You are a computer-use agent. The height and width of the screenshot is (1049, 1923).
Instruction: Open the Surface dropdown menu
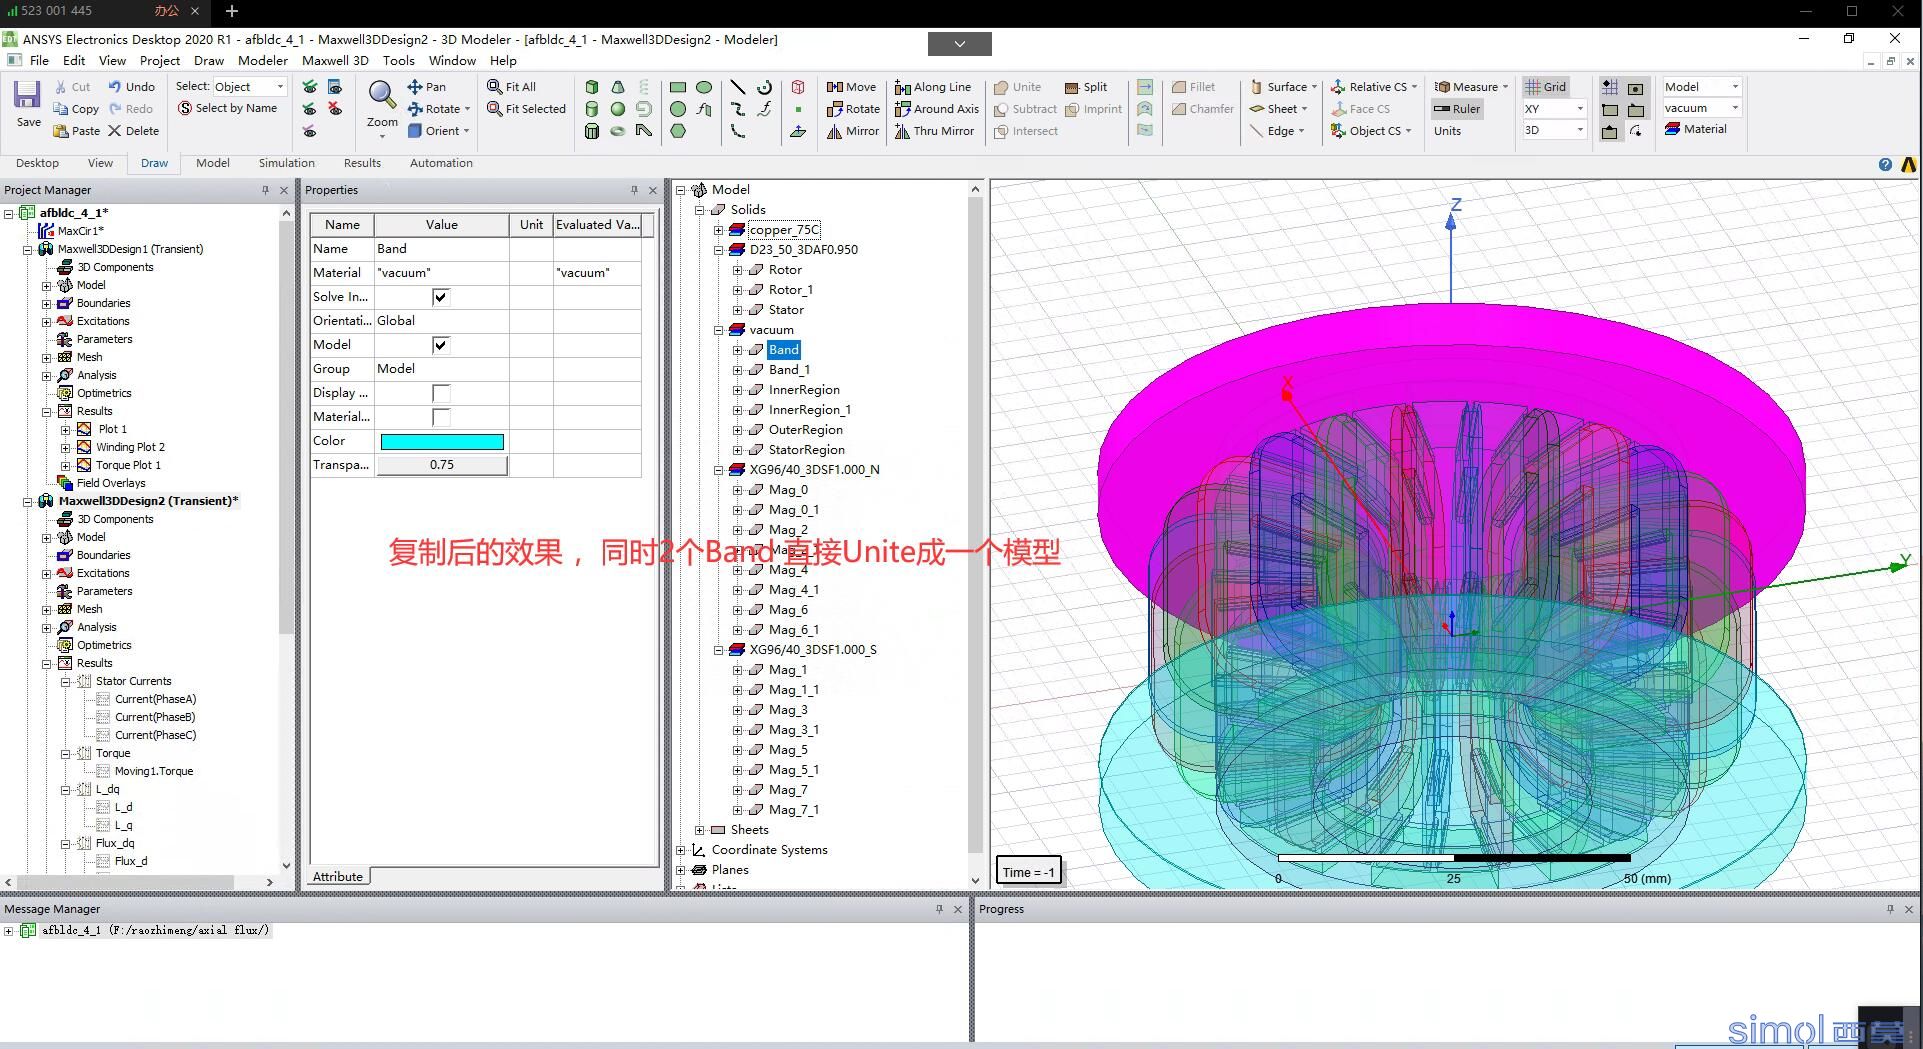[1284, 87]
